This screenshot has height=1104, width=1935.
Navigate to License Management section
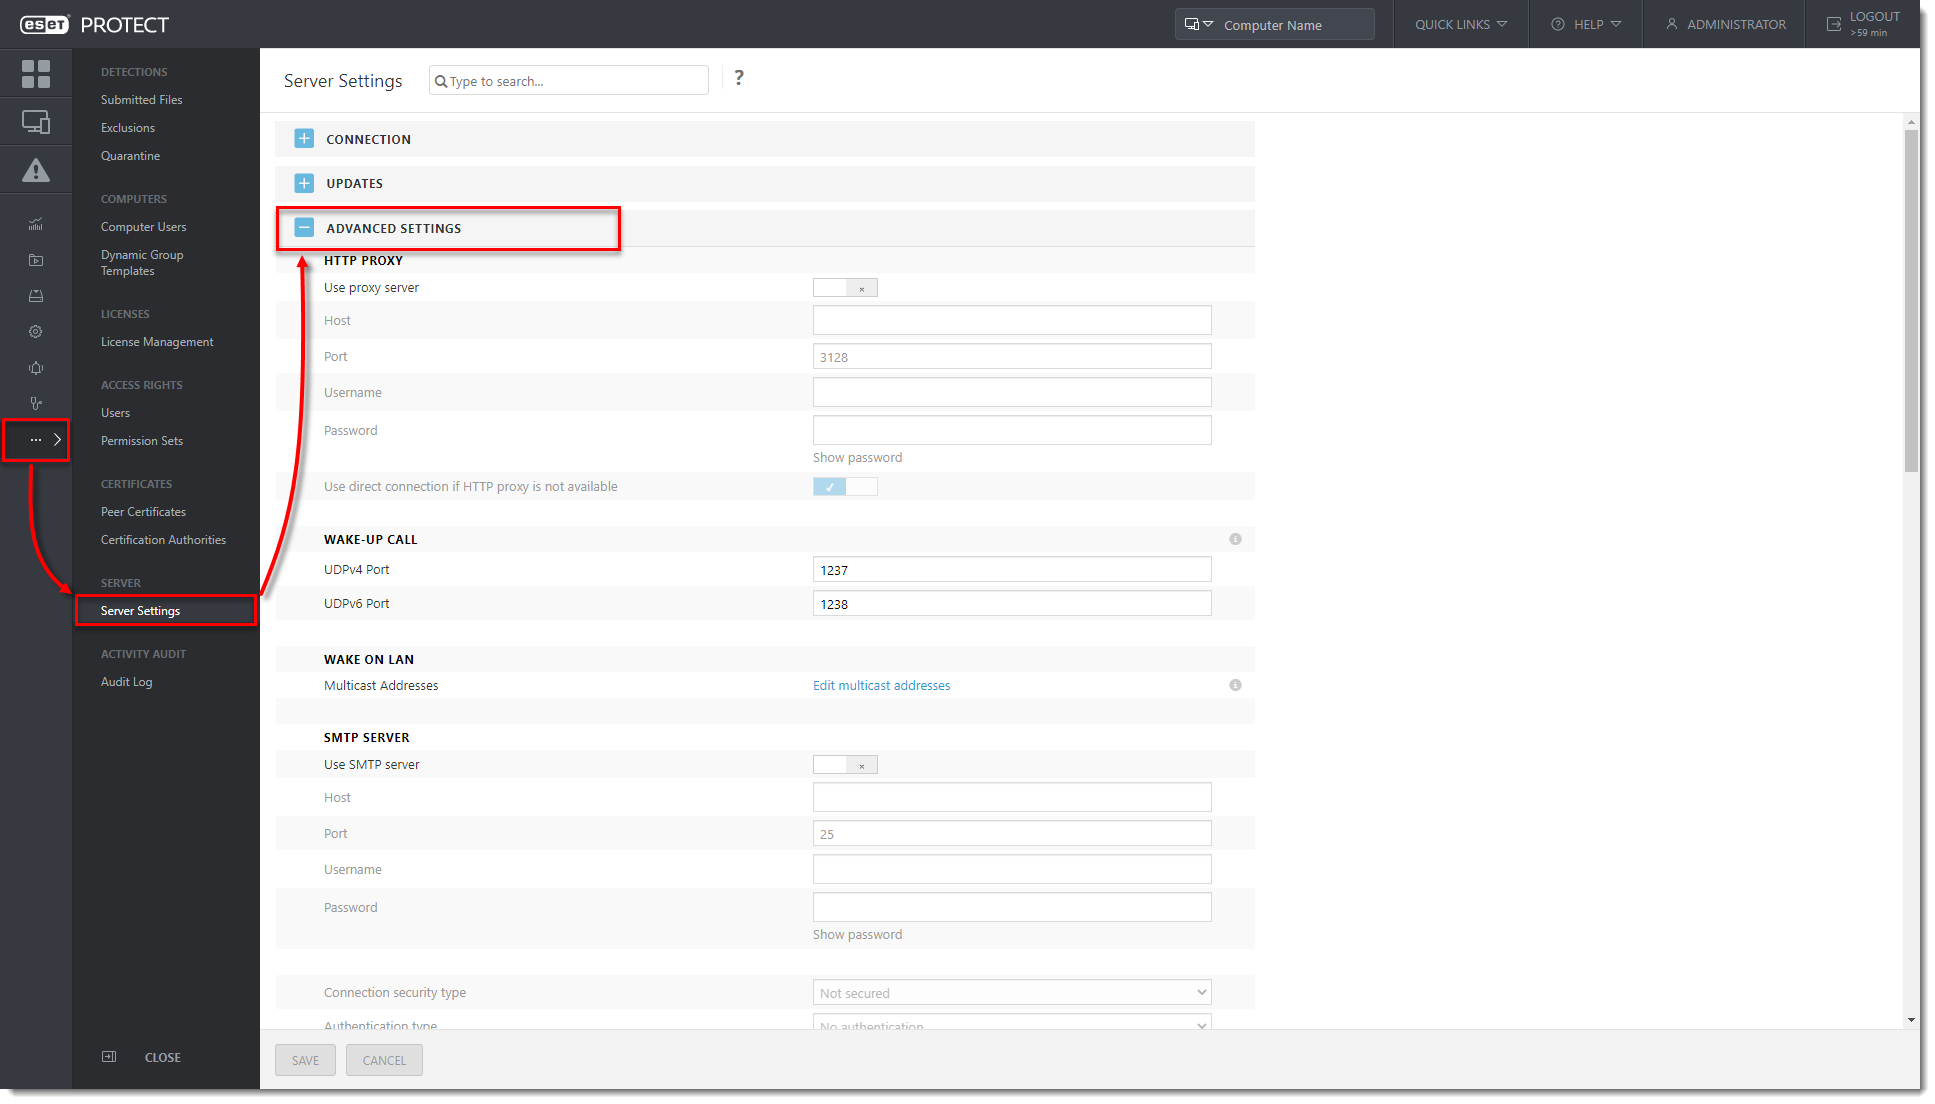[x=157, y=341]
